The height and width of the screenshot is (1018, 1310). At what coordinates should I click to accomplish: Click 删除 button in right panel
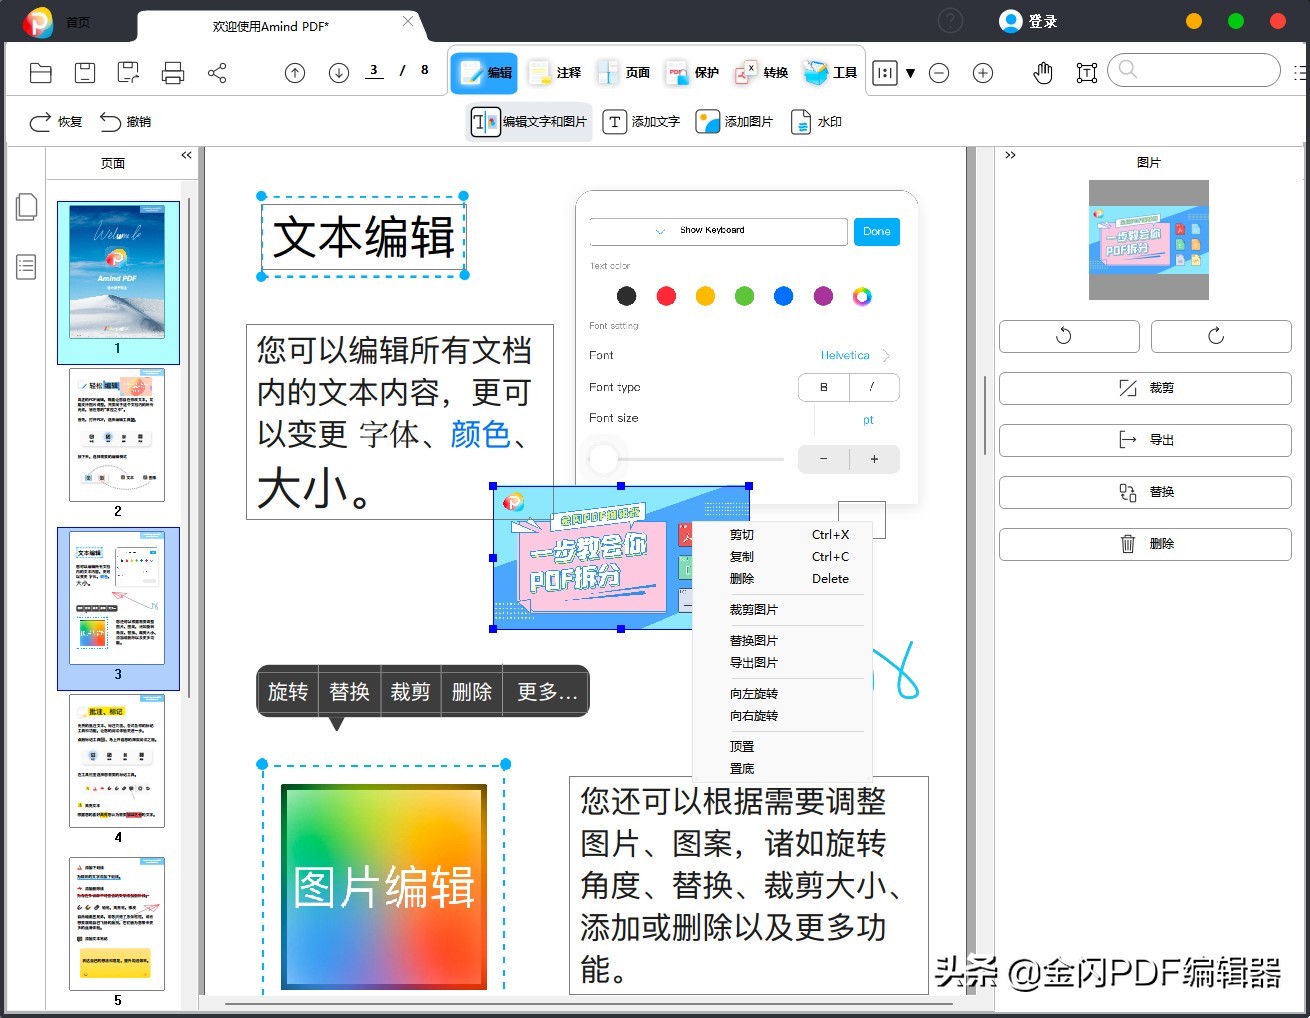point(1145,544)
